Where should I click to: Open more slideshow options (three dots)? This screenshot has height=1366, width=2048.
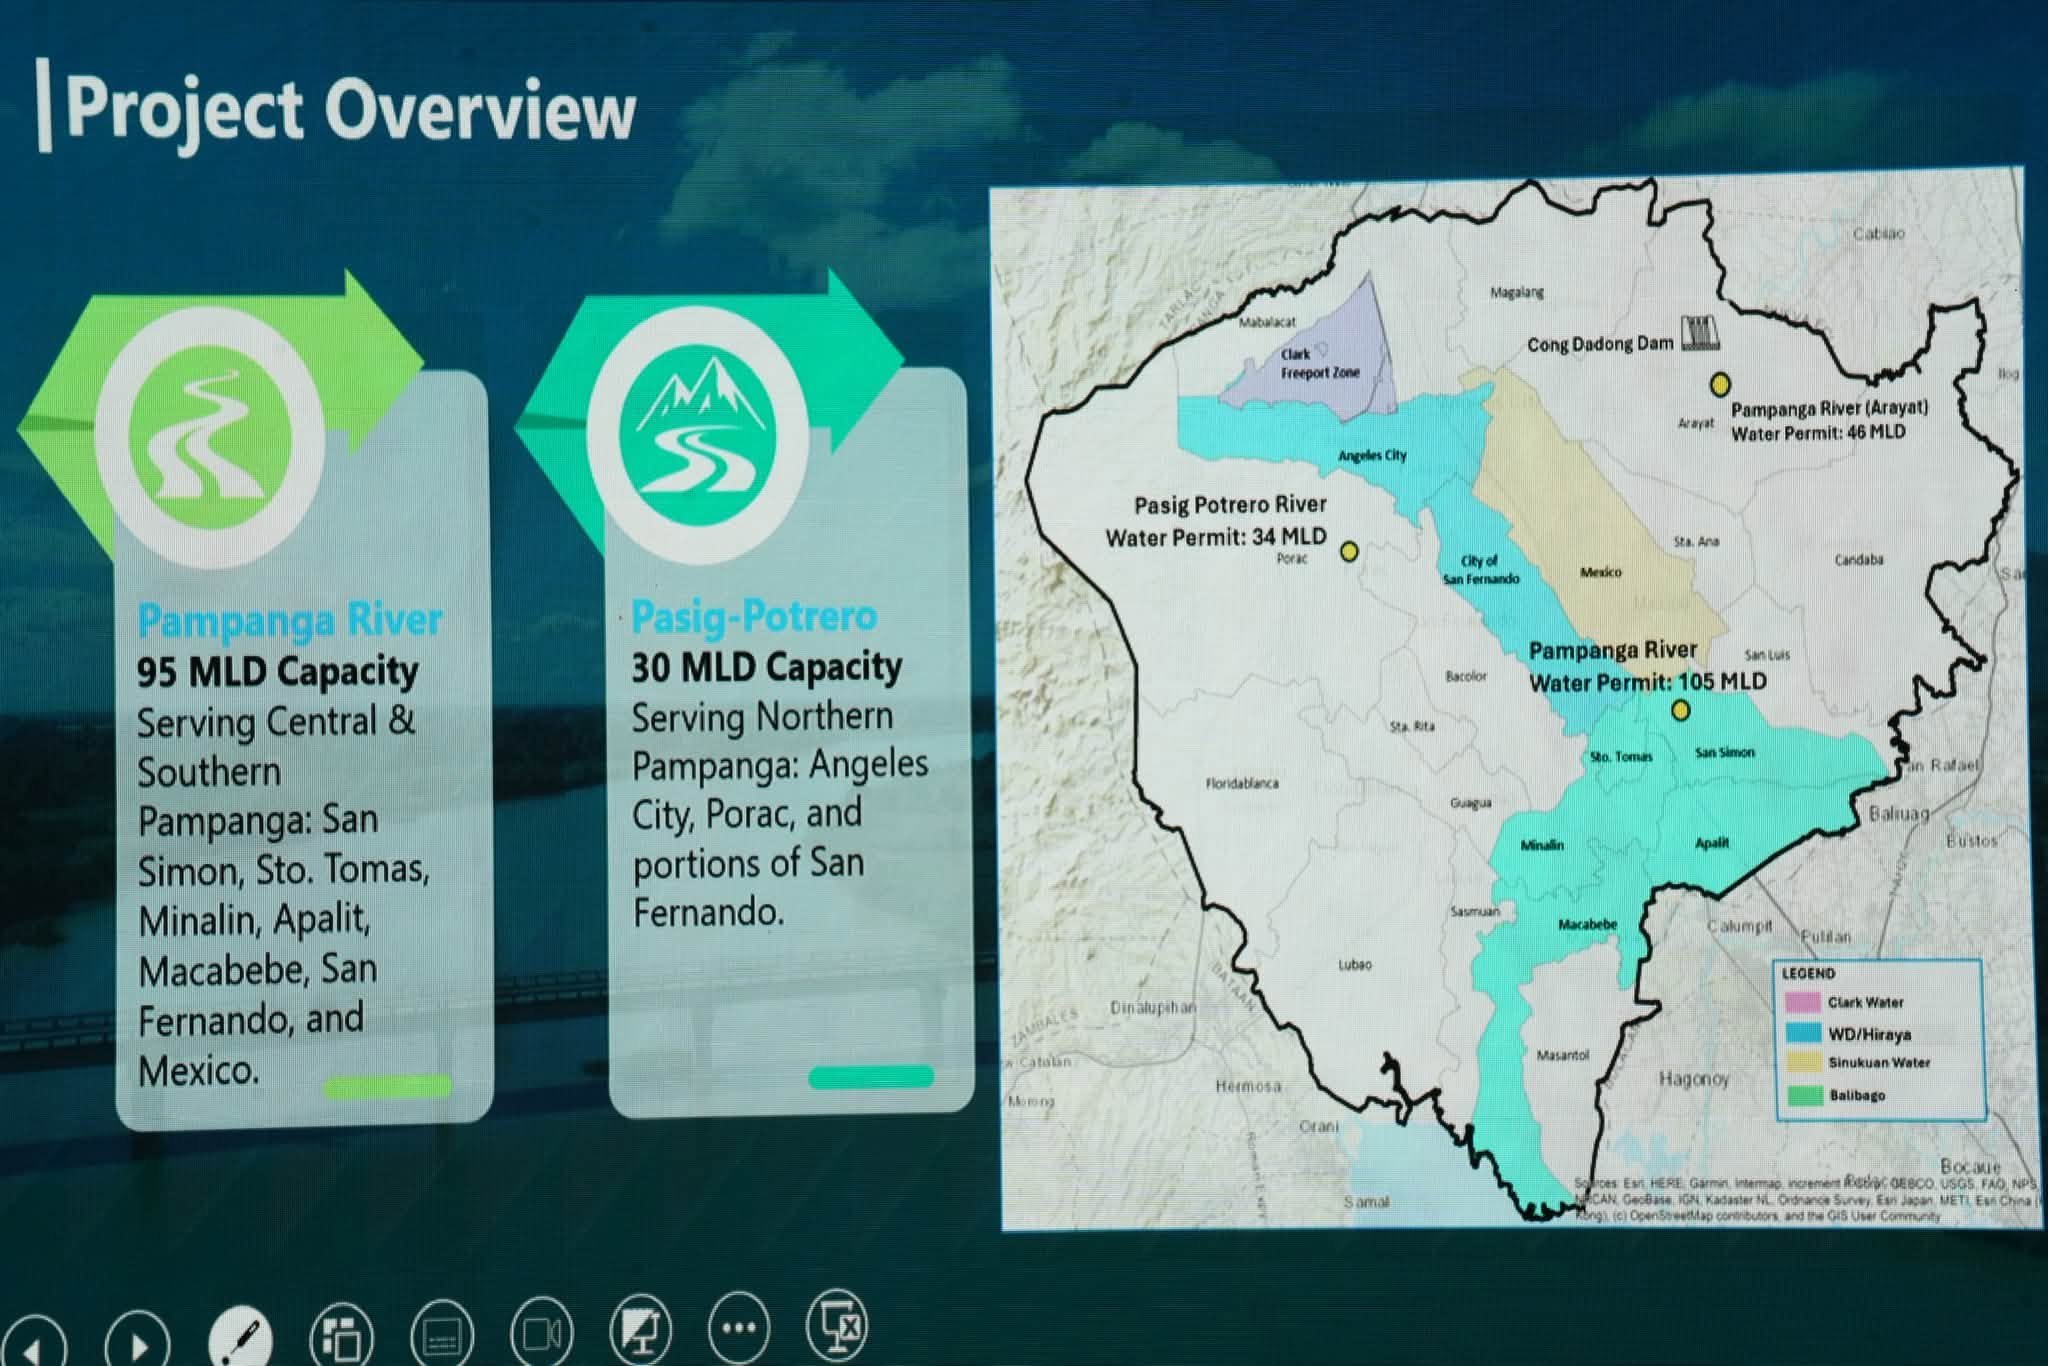tap(738, 1327)
